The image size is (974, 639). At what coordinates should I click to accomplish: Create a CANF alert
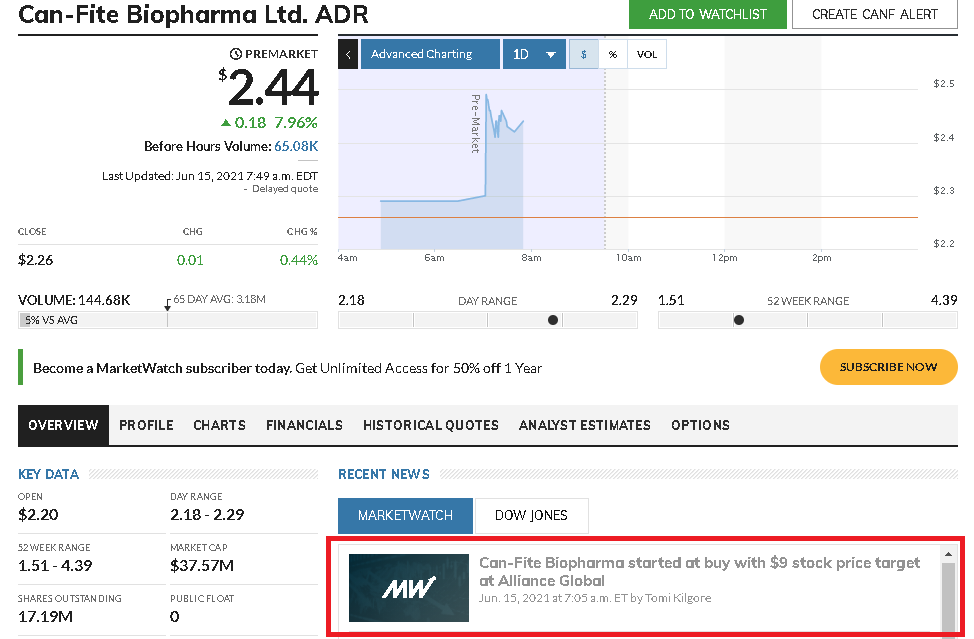tap(875, 14)
